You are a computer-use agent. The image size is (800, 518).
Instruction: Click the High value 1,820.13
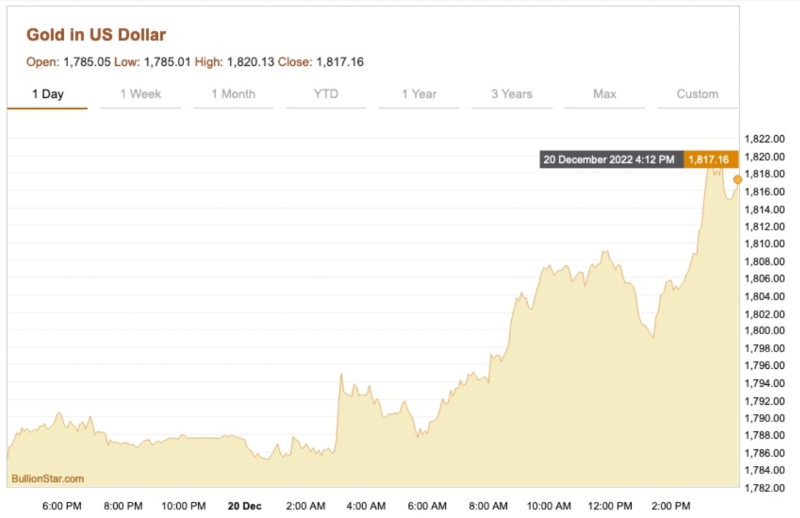pos(251,62)
